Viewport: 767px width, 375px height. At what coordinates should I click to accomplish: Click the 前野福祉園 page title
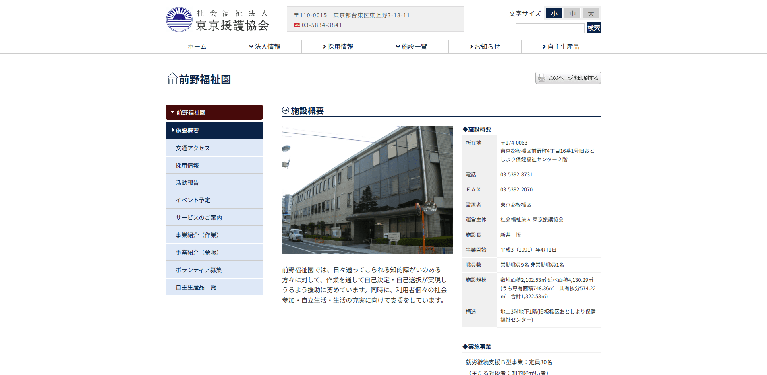pos(204,79)
